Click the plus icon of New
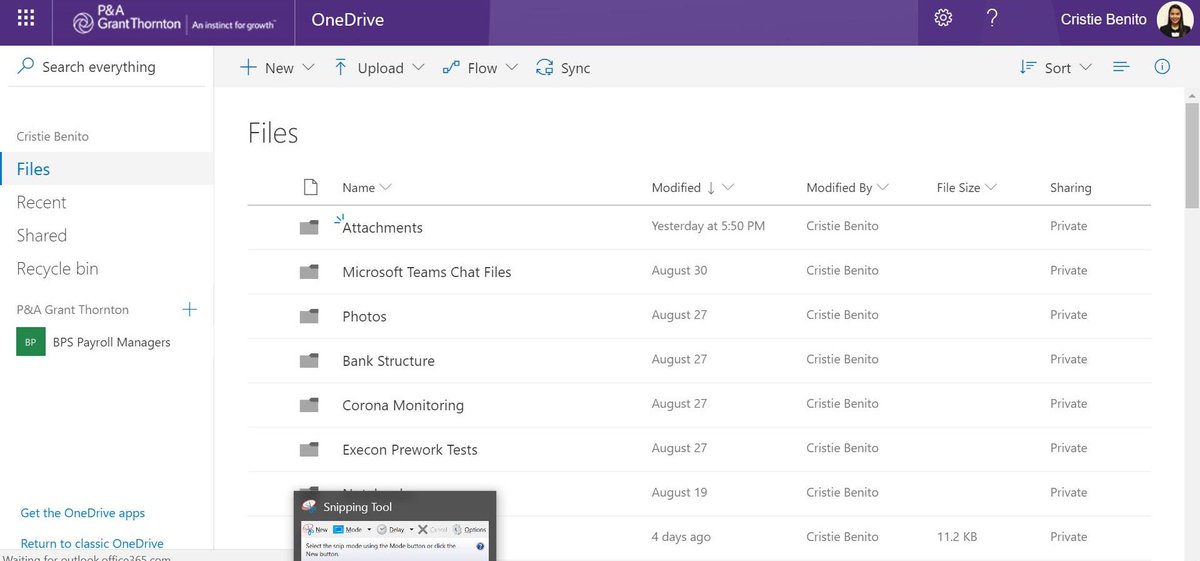Viewport: 1200px width, 561px height. coord(248,67)
